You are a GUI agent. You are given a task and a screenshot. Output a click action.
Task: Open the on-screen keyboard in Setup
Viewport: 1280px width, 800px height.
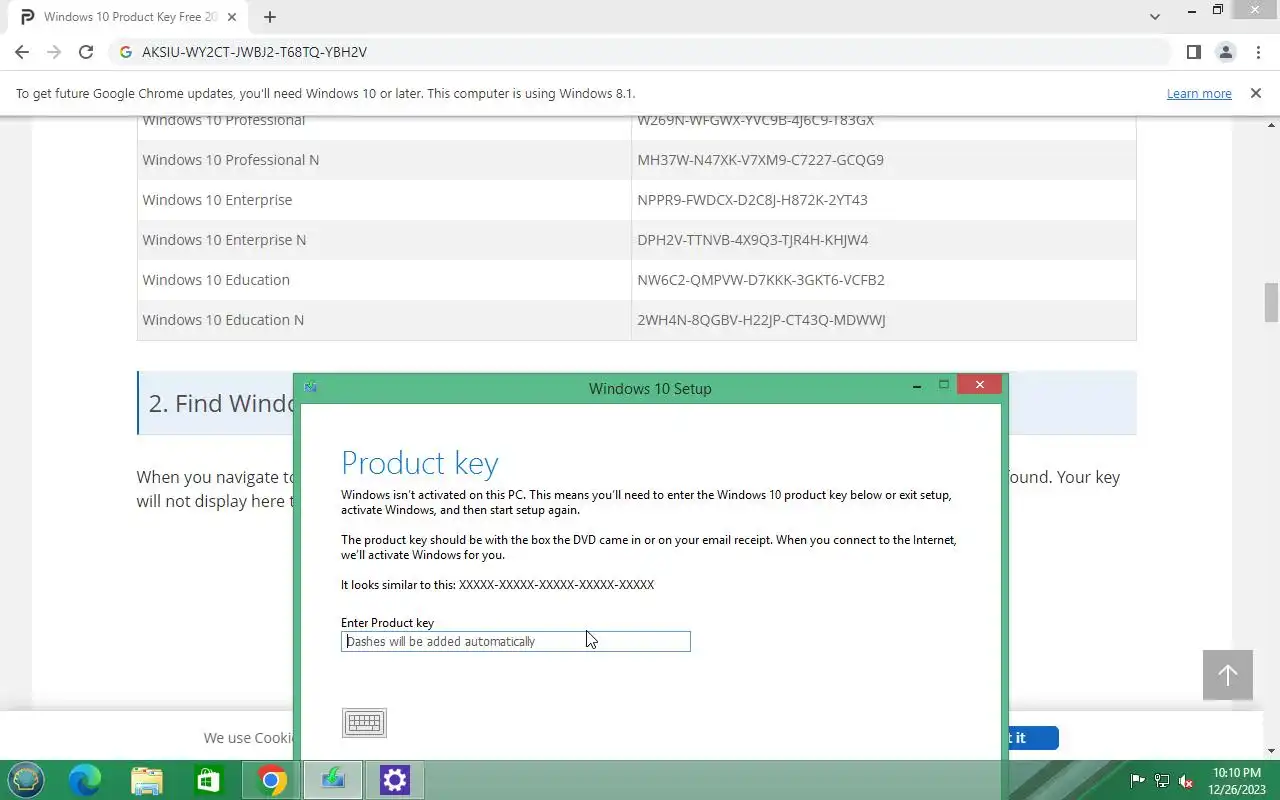(x=364, y=723)
